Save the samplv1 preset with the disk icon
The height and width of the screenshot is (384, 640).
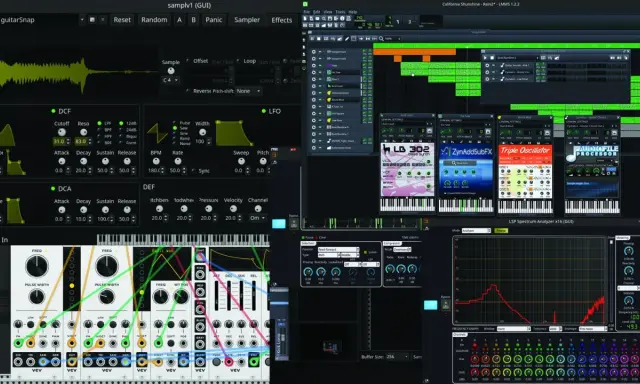tap(92, 20)
